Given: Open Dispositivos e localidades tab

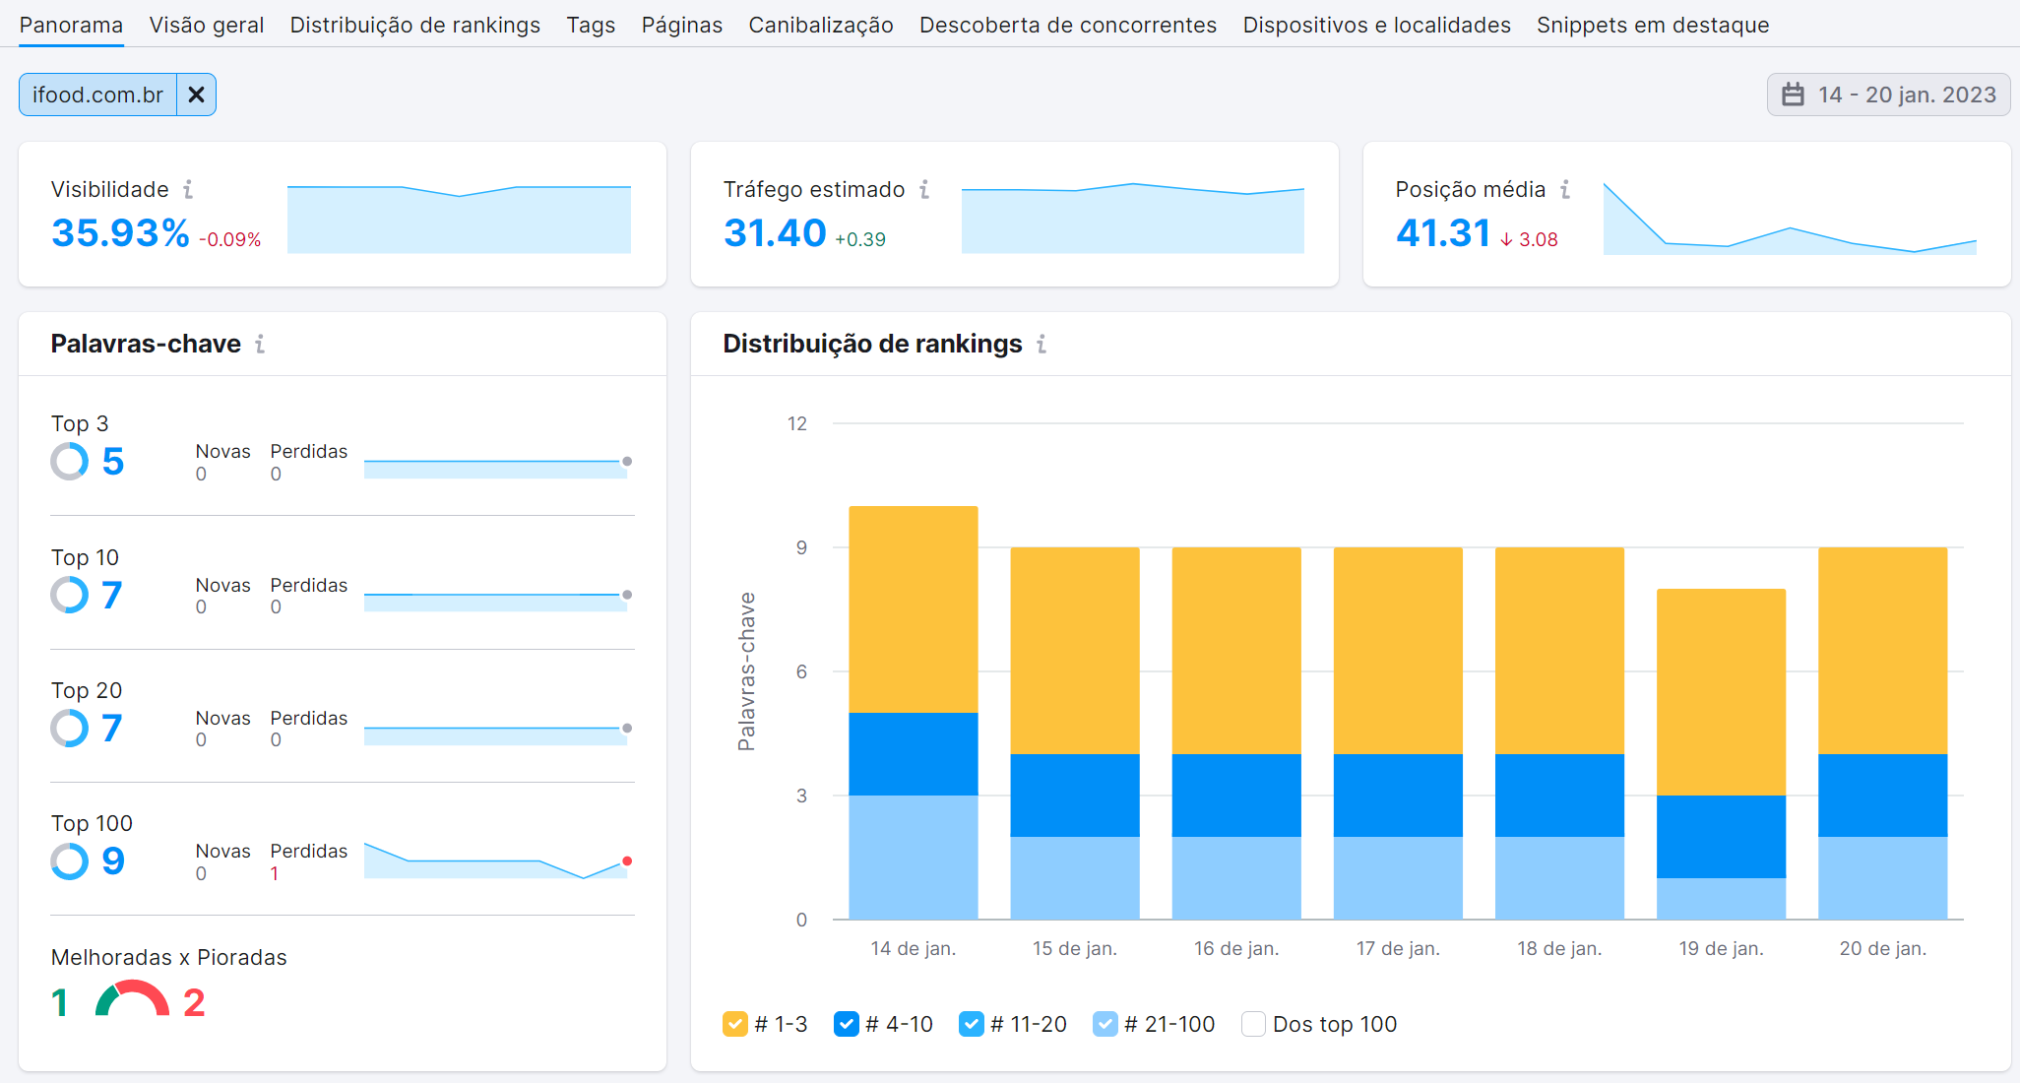Looking at the screenshot, I should click(x=1377, y=25).
